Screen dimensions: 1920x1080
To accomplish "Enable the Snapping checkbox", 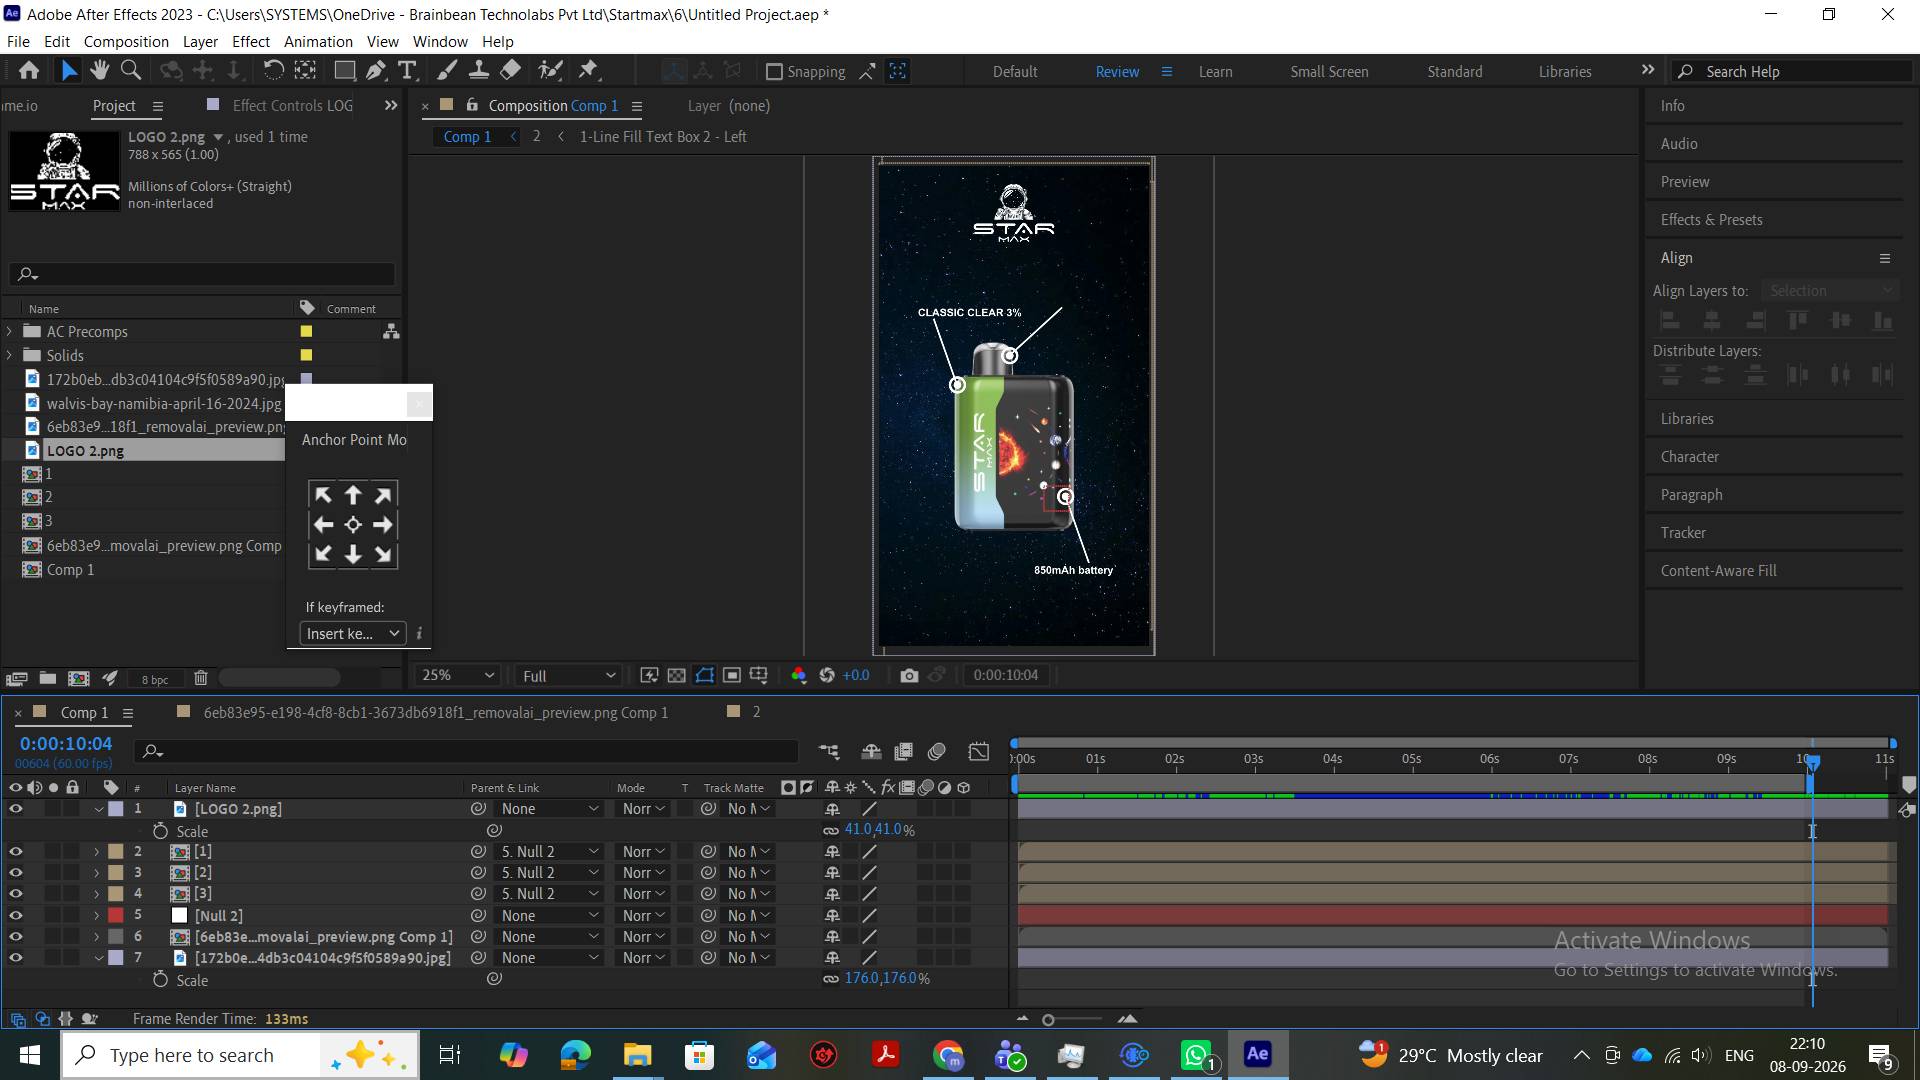I will tap(774, 72).
